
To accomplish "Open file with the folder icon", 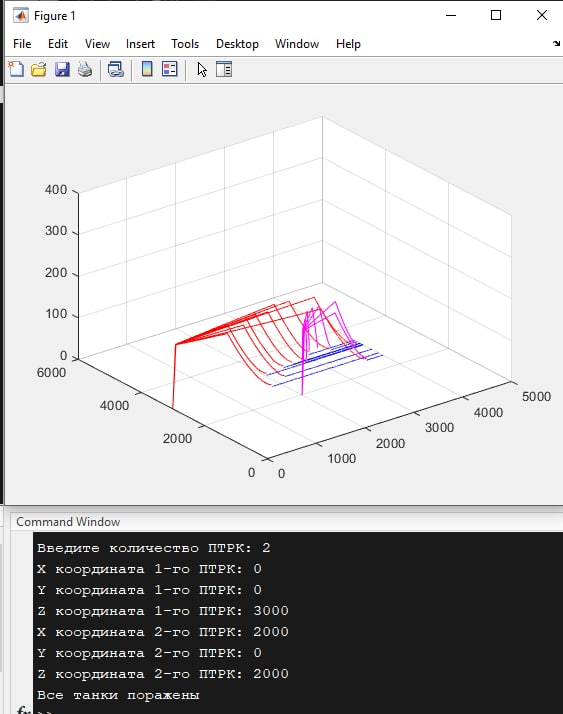I will tap(39, 69).
